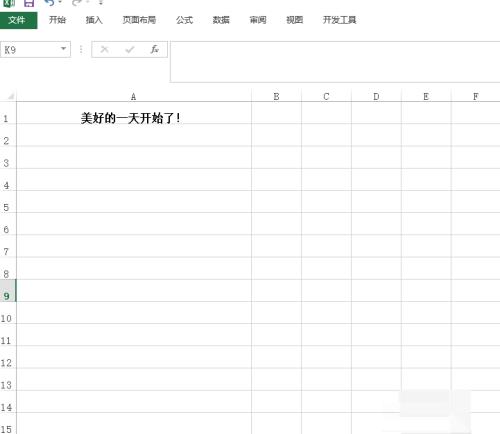The image size is (500, 434).
Task: Switch to the 公式 ribbon tab
Action: (184, 20)
